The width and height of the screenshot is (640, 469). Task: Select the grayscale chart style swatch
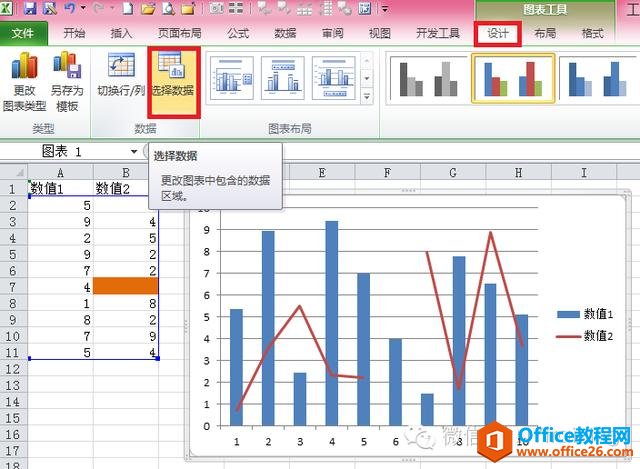coord(428,78)
